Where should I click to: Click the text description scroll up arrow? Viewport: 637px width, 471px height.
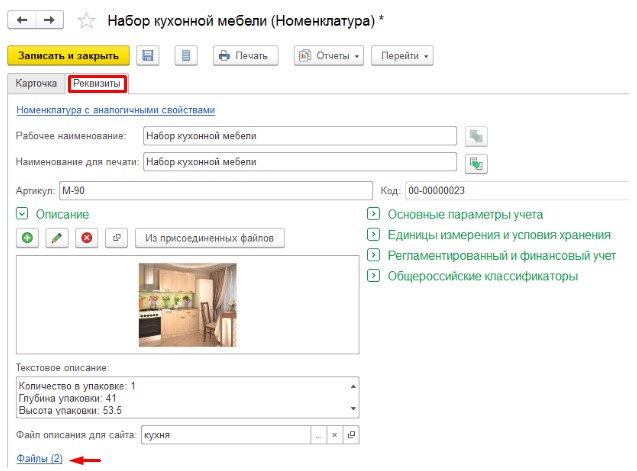pyautogui.click(x=353, y=386)
